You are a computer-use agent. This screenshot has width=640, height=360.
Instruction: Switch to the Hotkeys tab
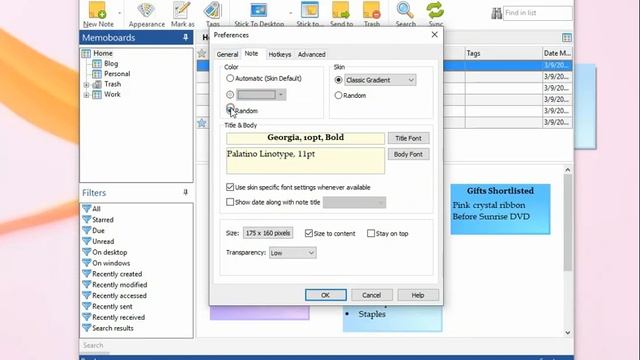[280, 54]
